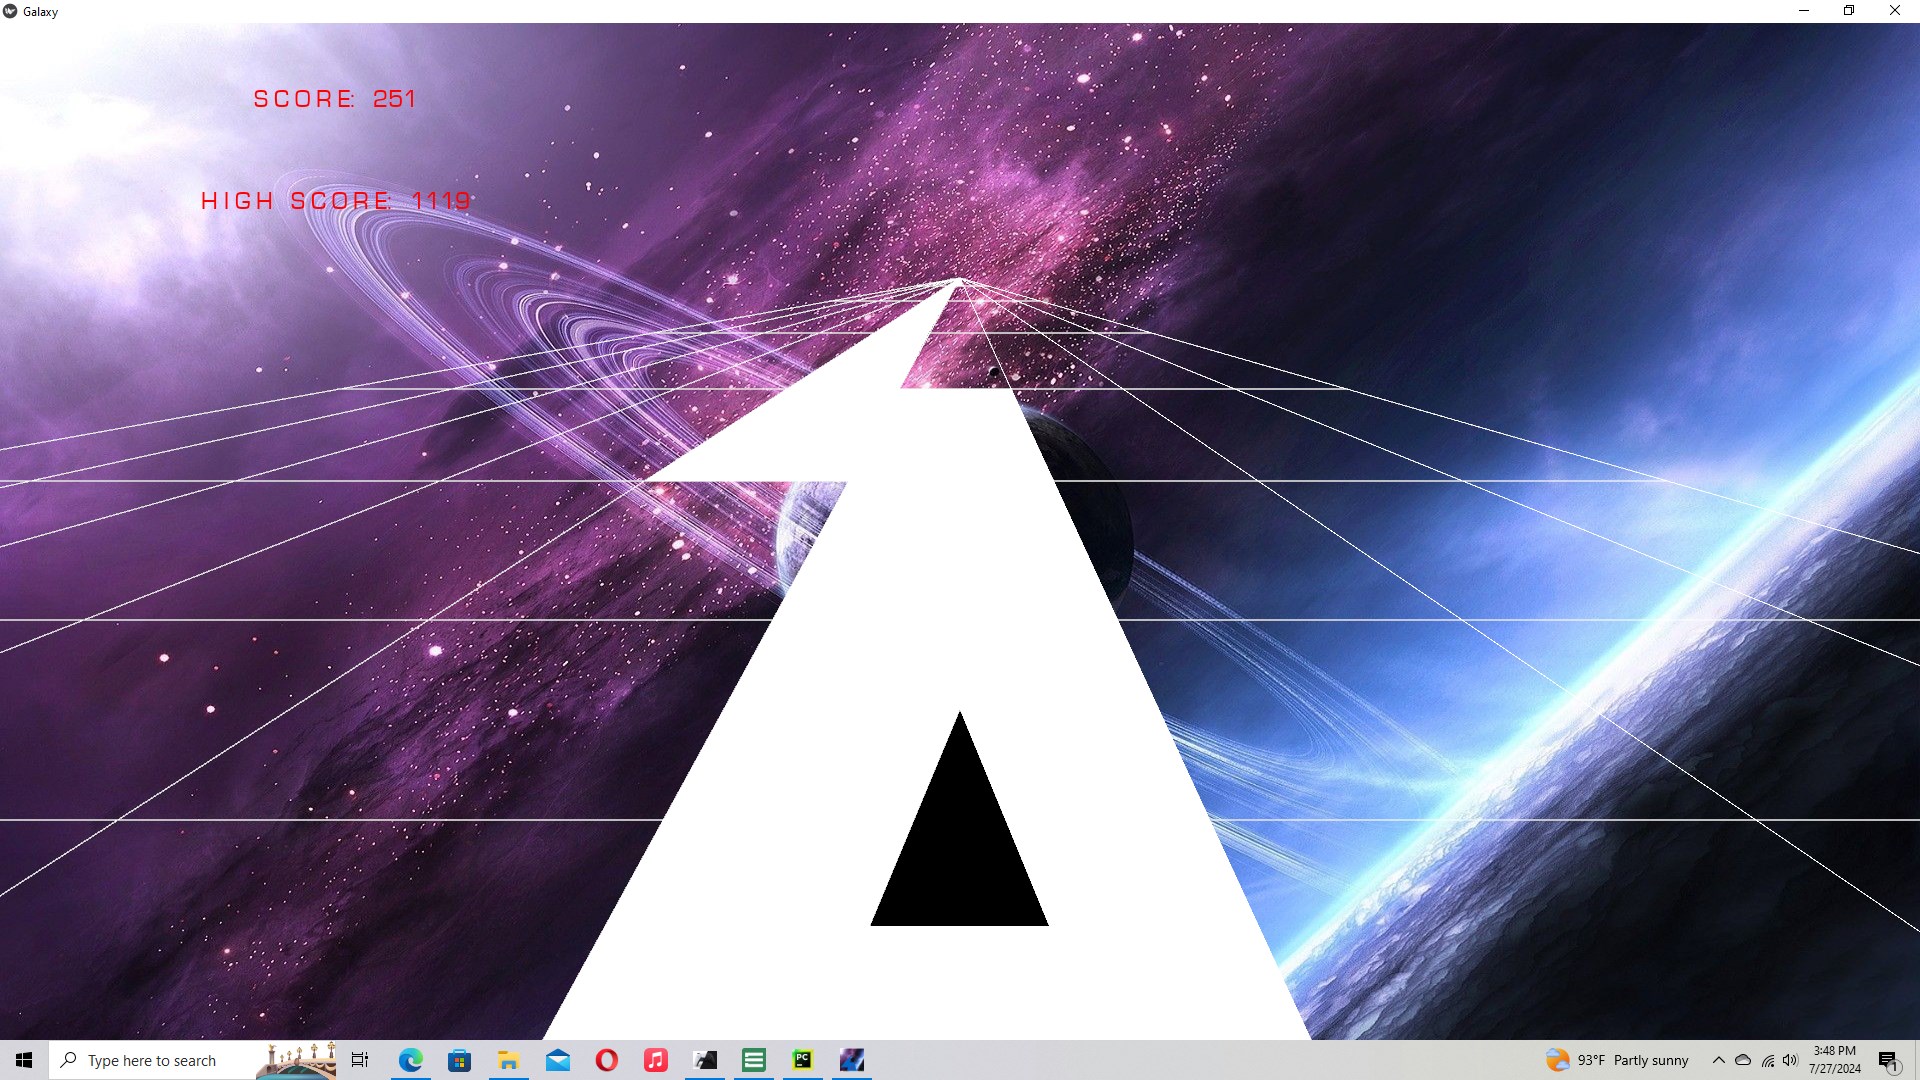Expand hidden system tray icons
This screenshot has height=1080, width=1920.
1718,1060
